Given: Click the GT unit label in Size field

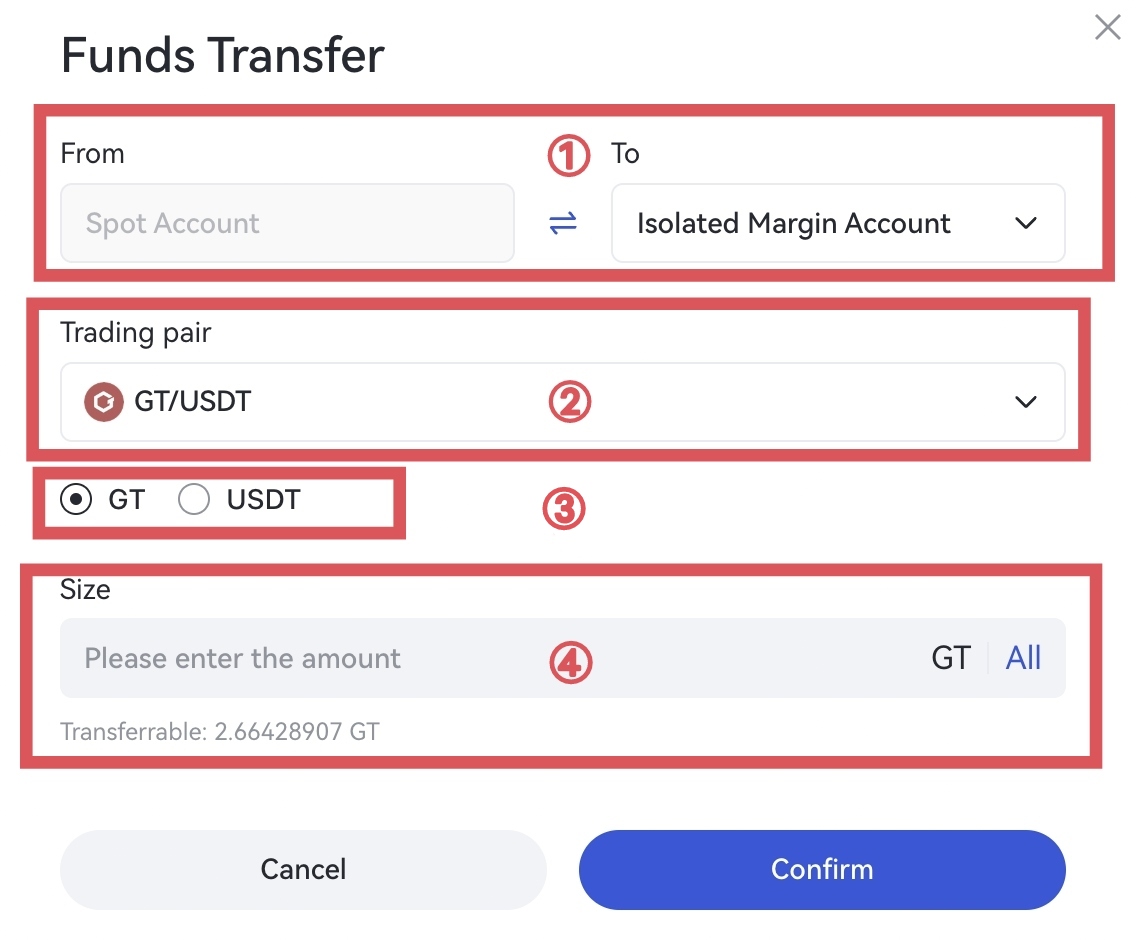Looking at the screenshot, I should click(950, 658).
